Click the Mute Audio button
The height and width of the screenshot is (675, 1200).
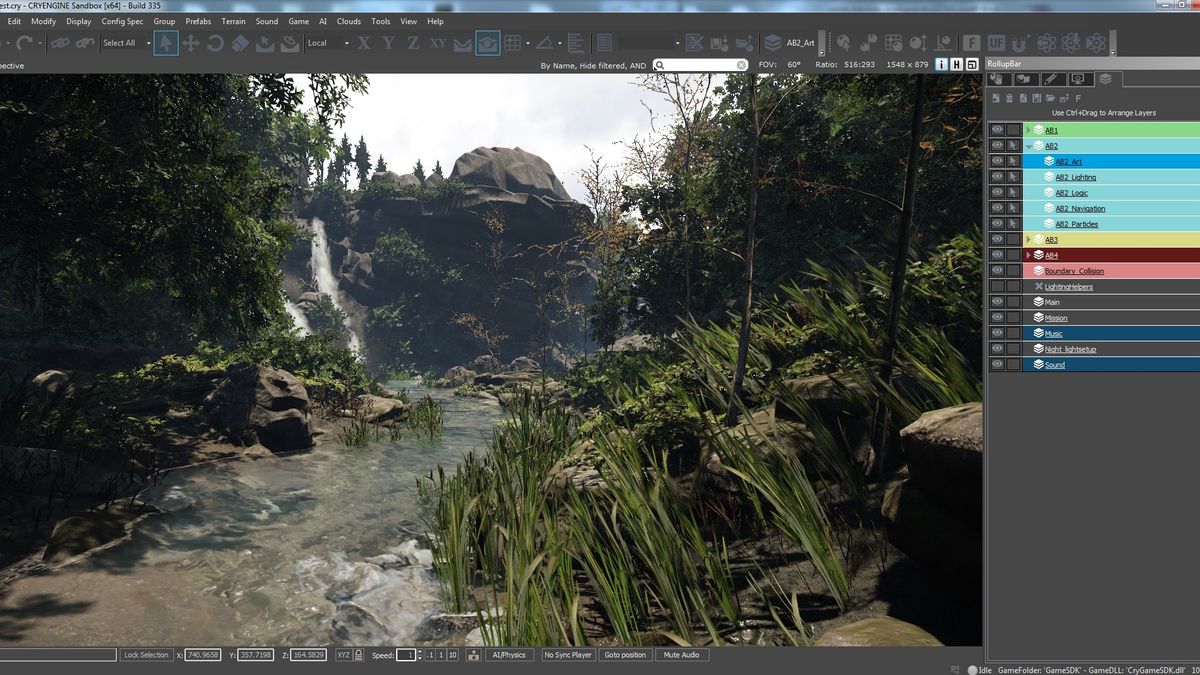click(681, 655)
